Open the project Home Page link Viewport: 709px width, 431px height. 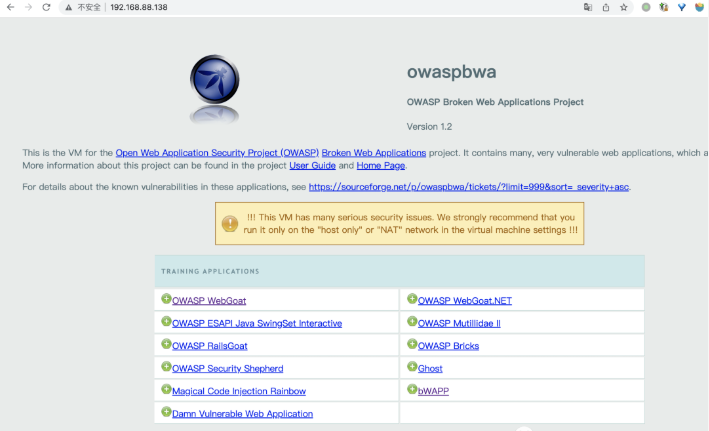(x=381, y=166)
